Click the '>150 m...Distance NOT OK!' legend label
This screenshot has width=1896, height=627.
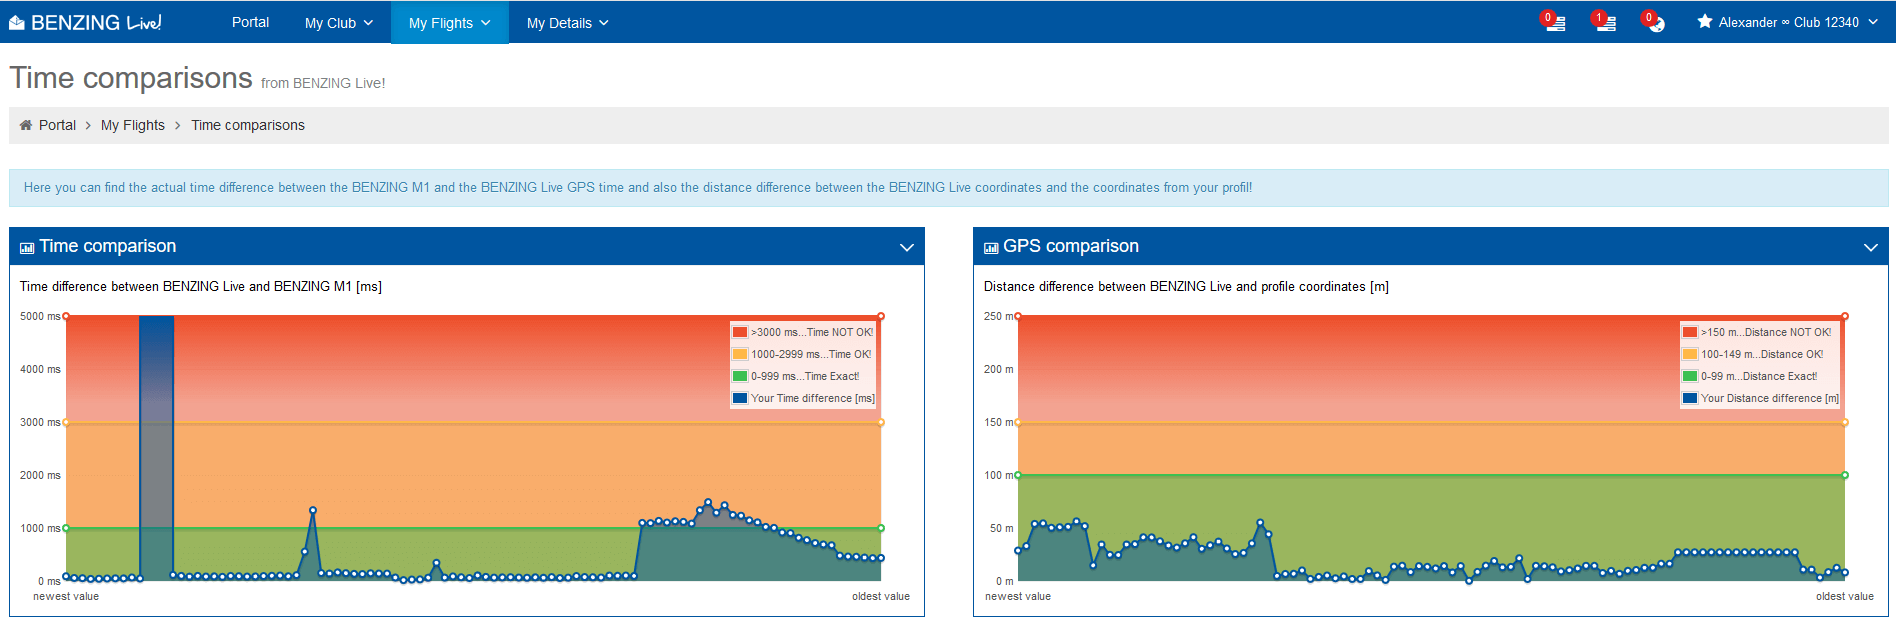coord(1766,332)
